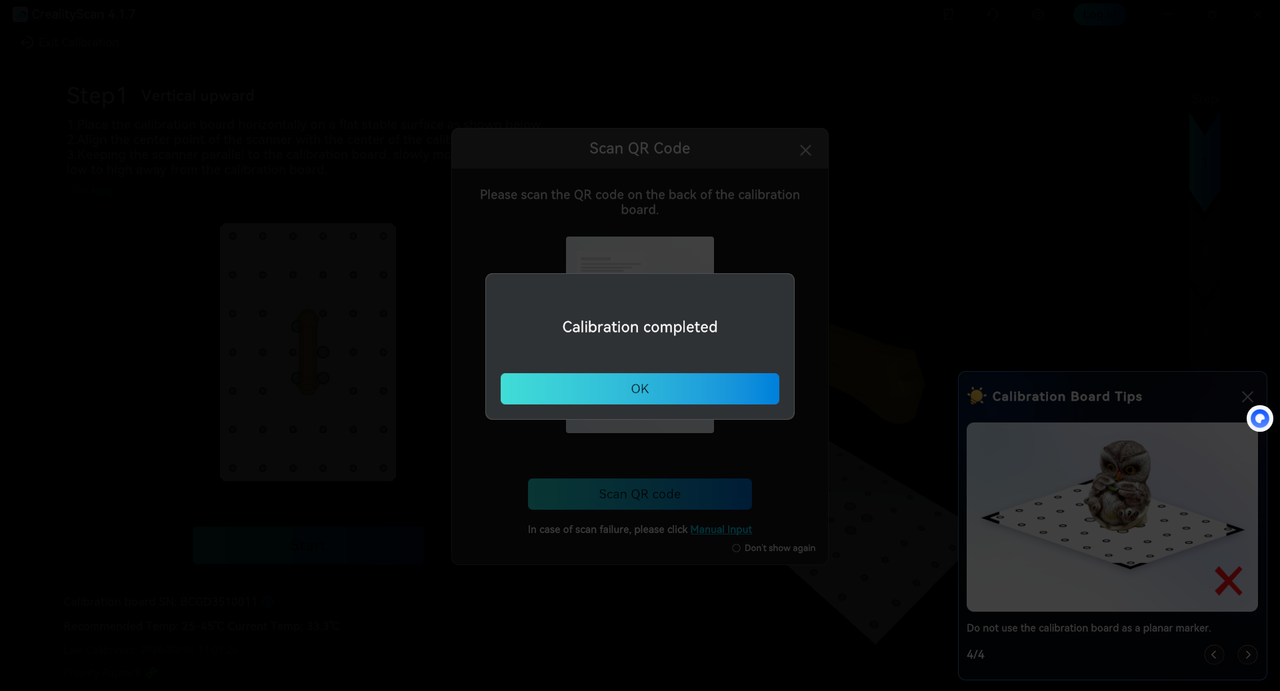Viewport: 1280px width, 691px height.
Task: Open the blue floating circle assistant icon
Action: coord(1260,418)
